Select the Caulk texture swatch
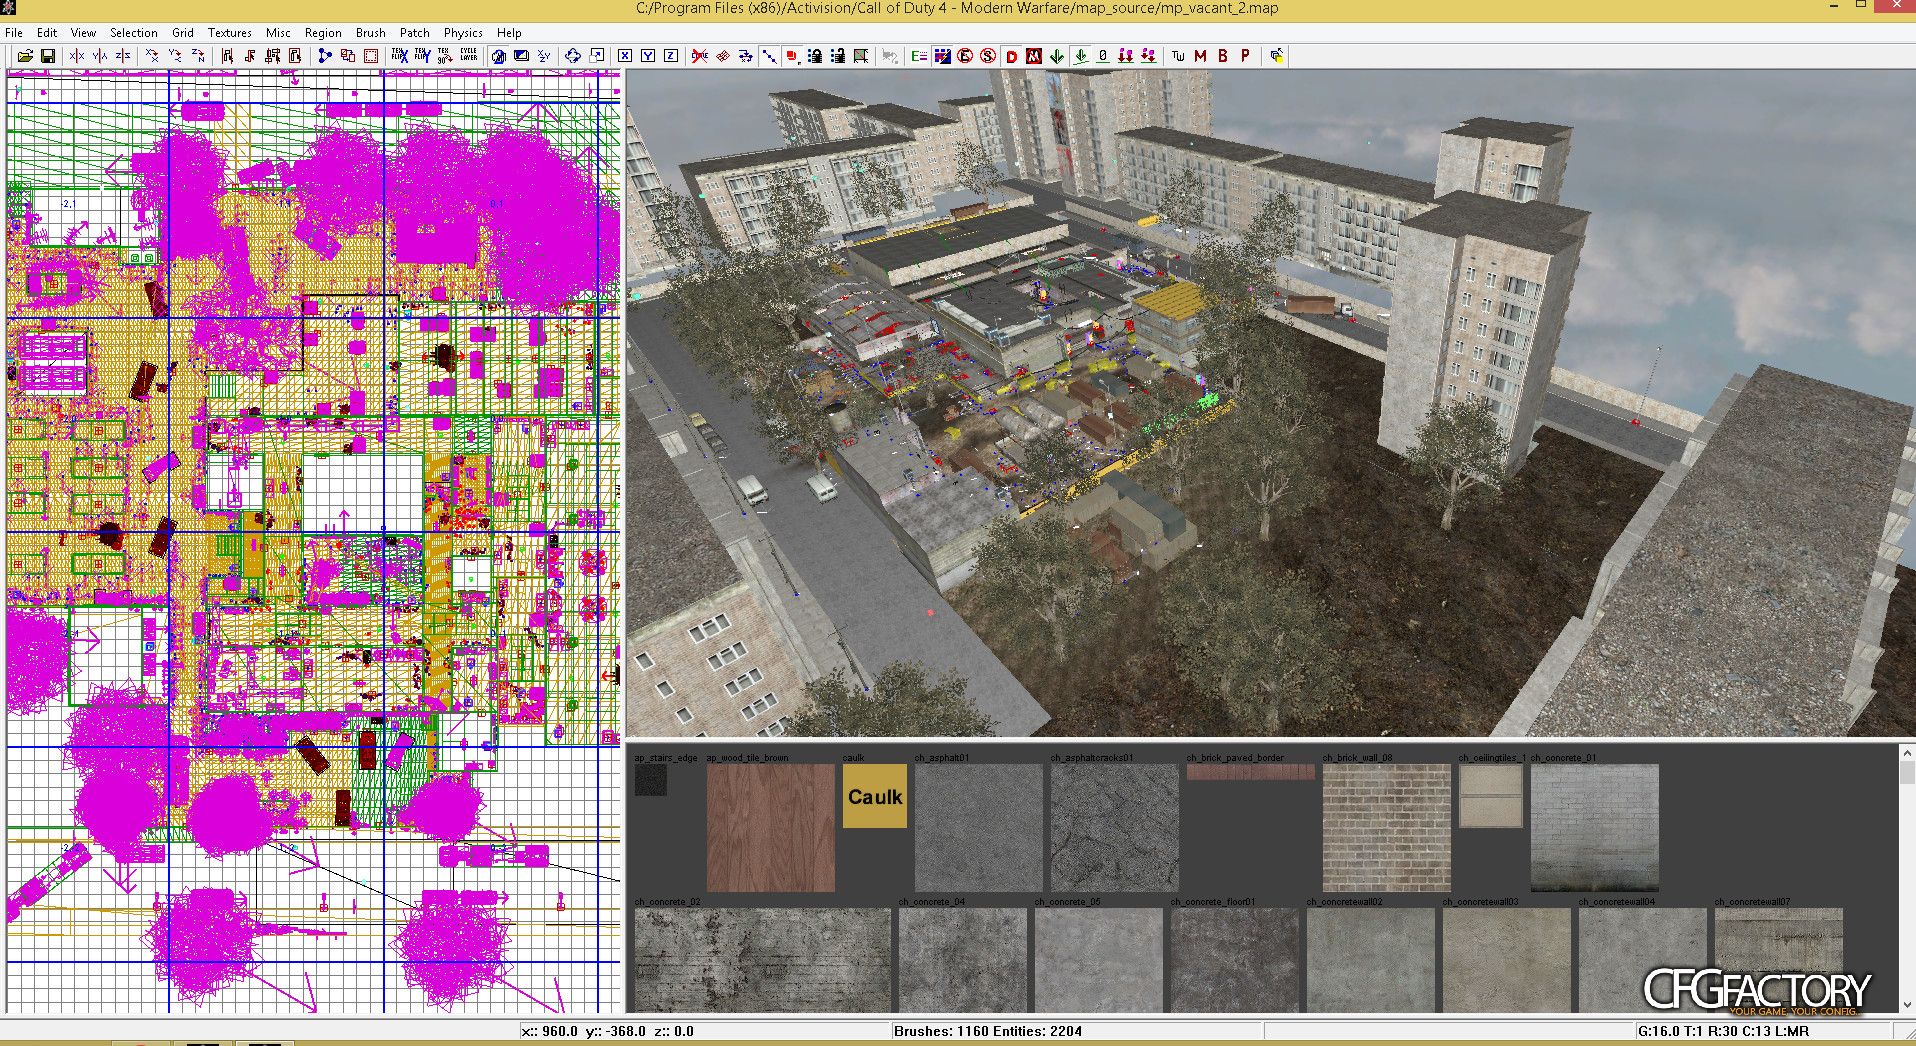 [x=875, y=796]
